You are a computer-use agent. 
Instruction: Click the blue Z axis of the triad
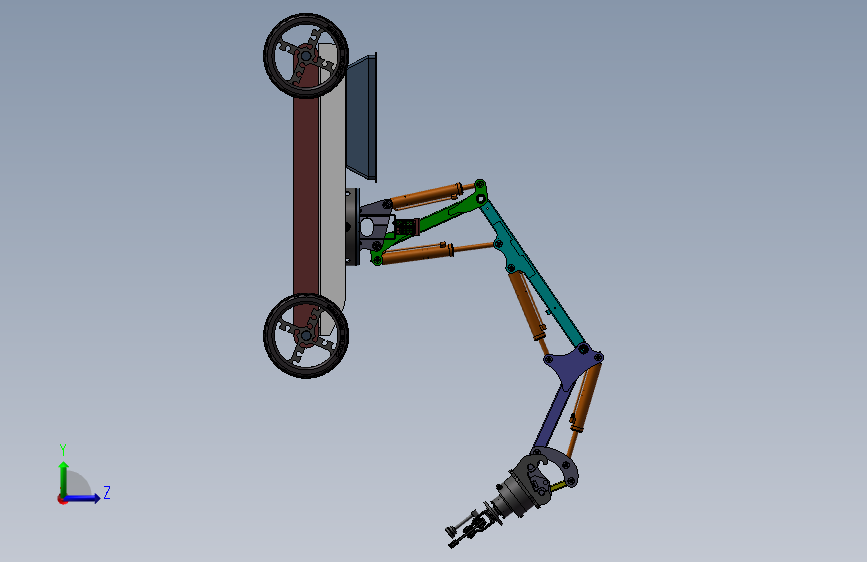click(x=83, y=498)
